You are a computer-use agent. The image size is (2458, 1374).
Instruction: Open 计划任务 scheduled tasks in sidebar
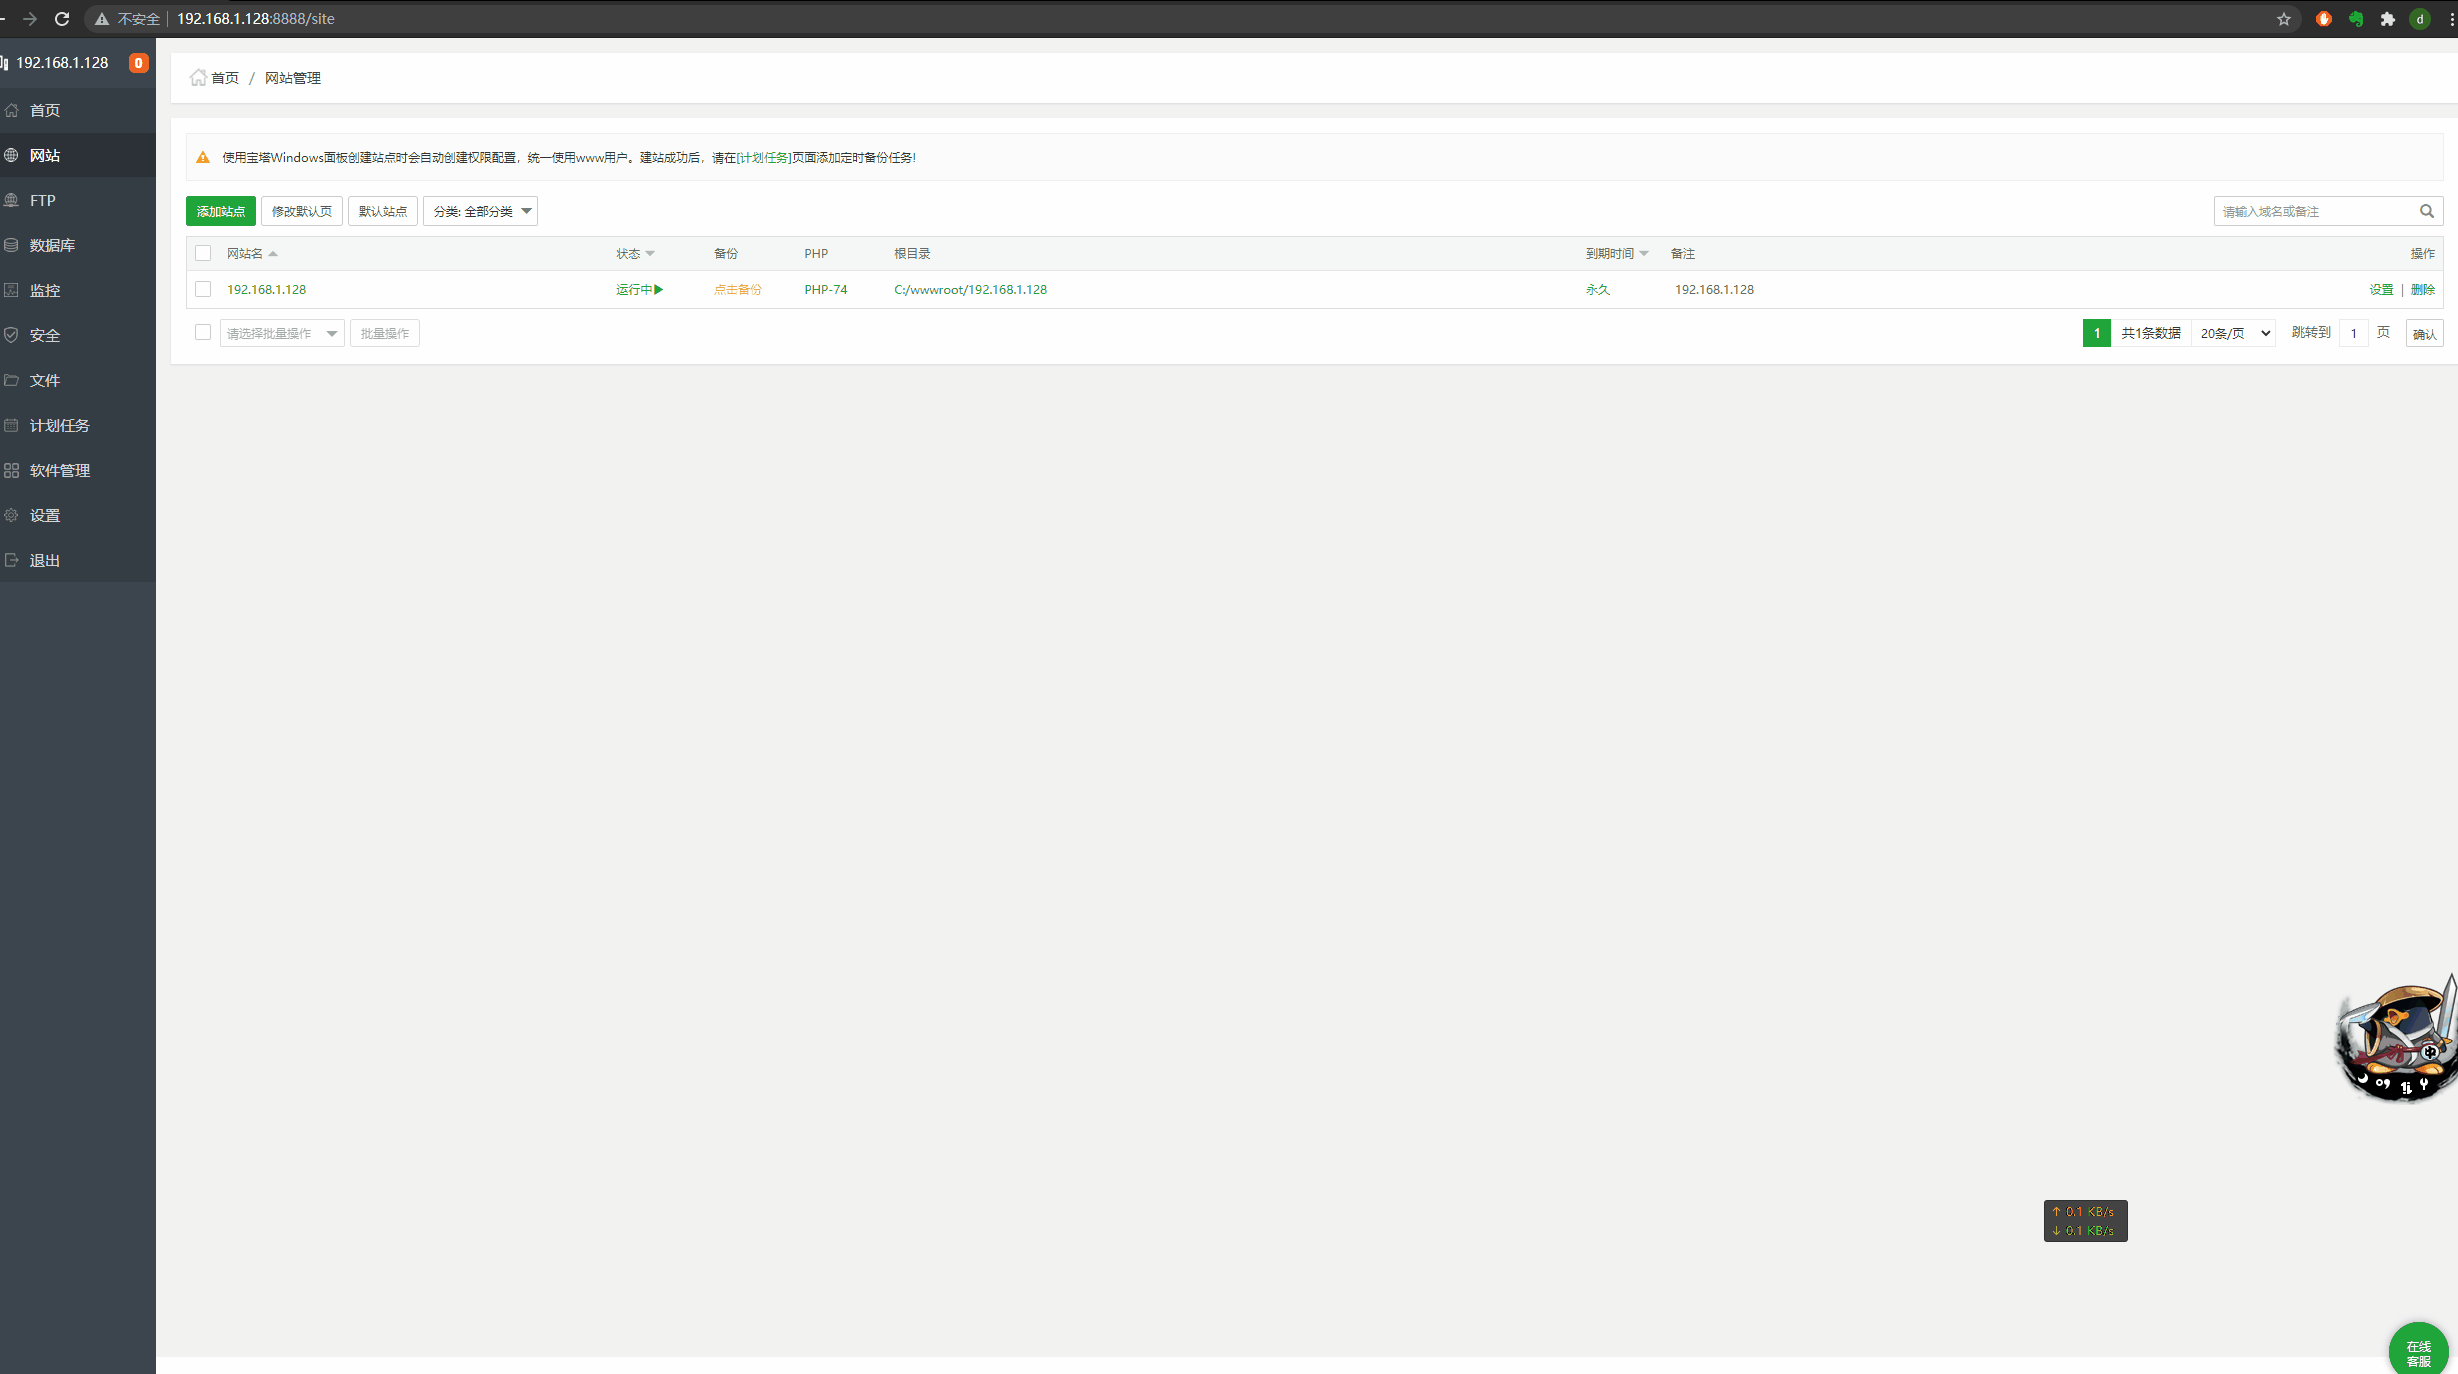coord(77,425)
